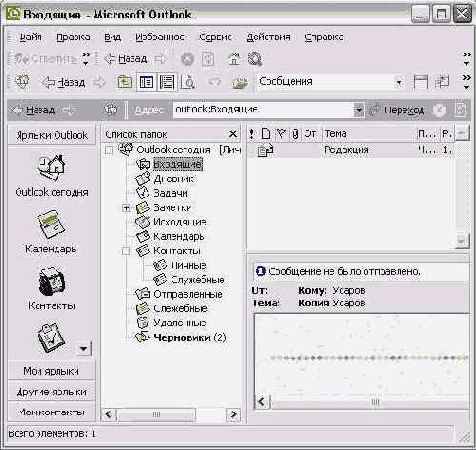The height and width of the screenshot is (450, 476).
Task: Open the Правка menu
Action: [73, 37]
